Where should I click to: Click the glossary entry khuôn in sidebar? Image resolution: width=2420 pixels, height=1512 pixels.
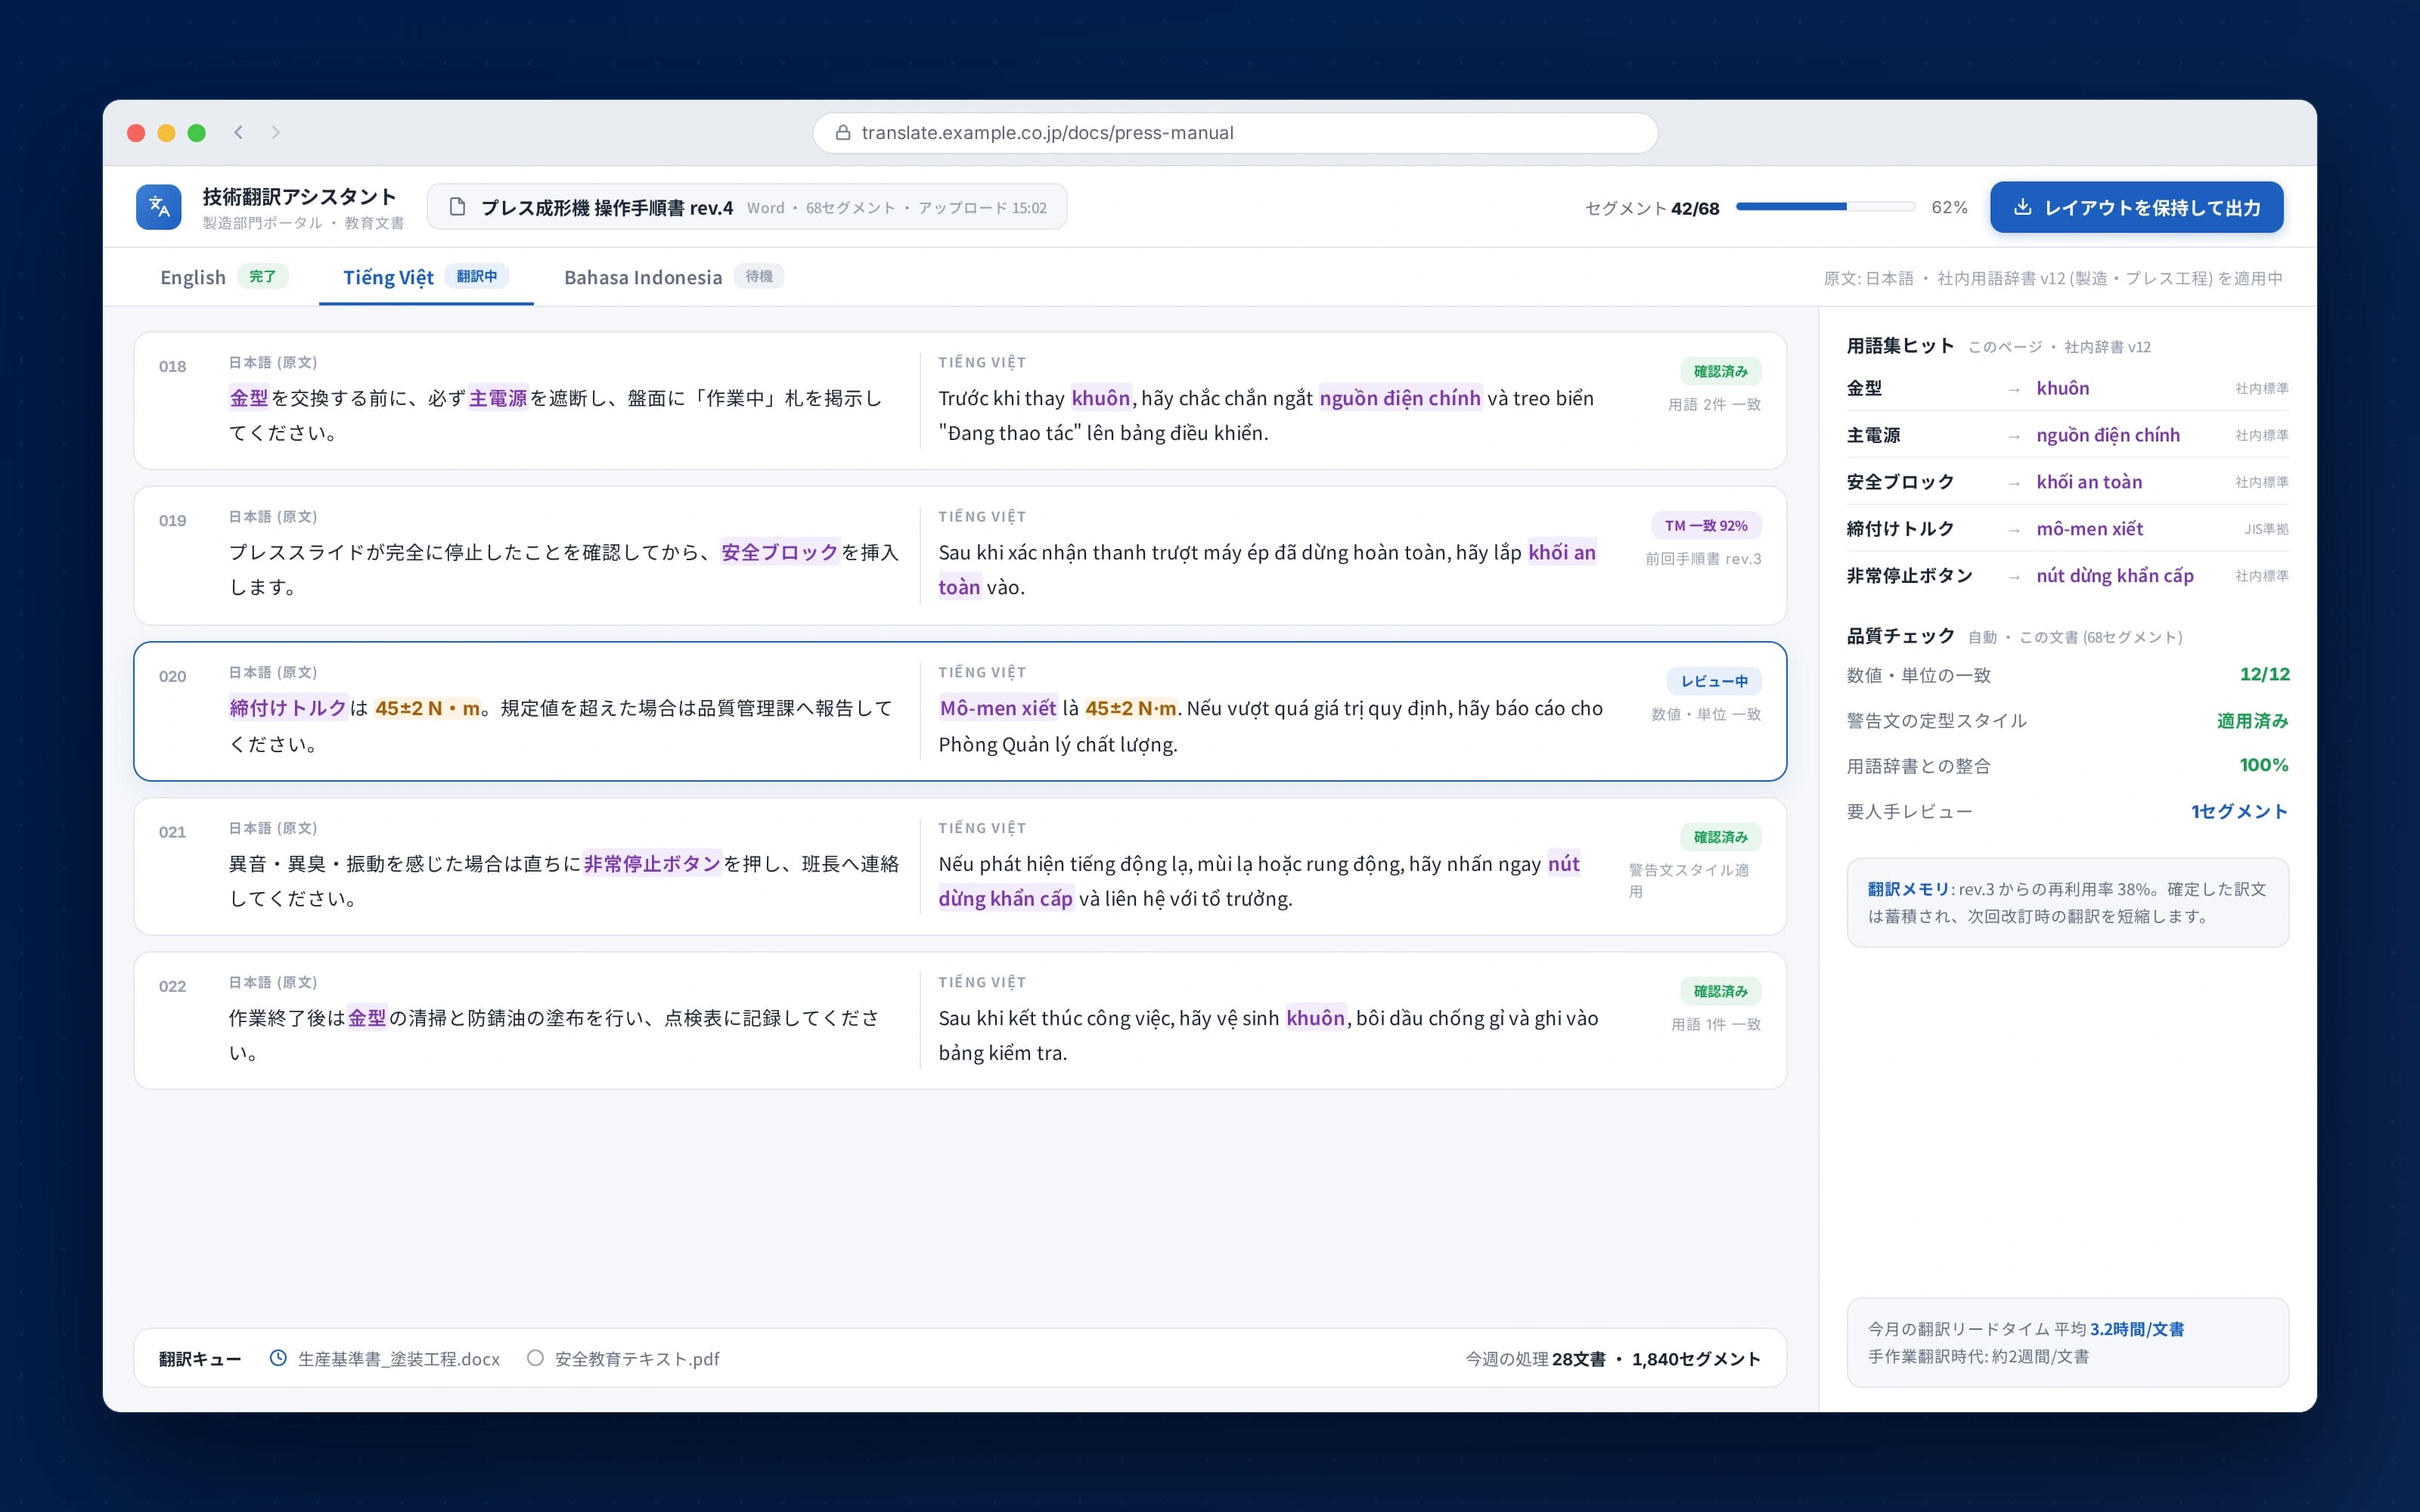2063,388
